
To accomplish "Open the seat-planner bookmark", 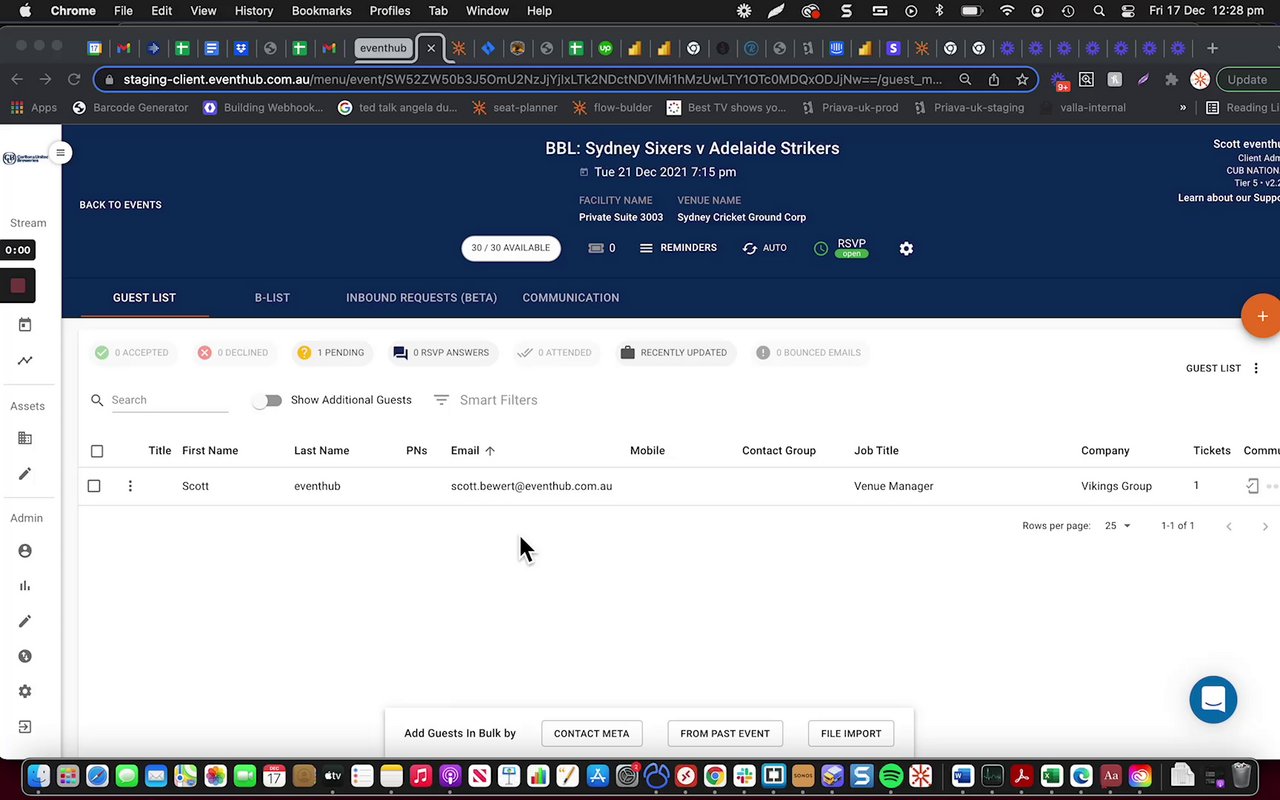I will point(515,107).
